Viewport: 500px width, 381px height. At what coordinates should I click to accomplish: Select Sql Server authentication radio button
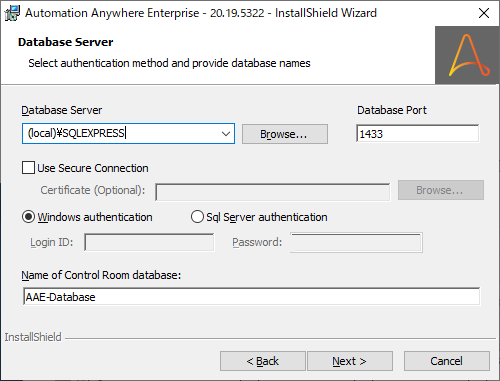pos(197,217)
